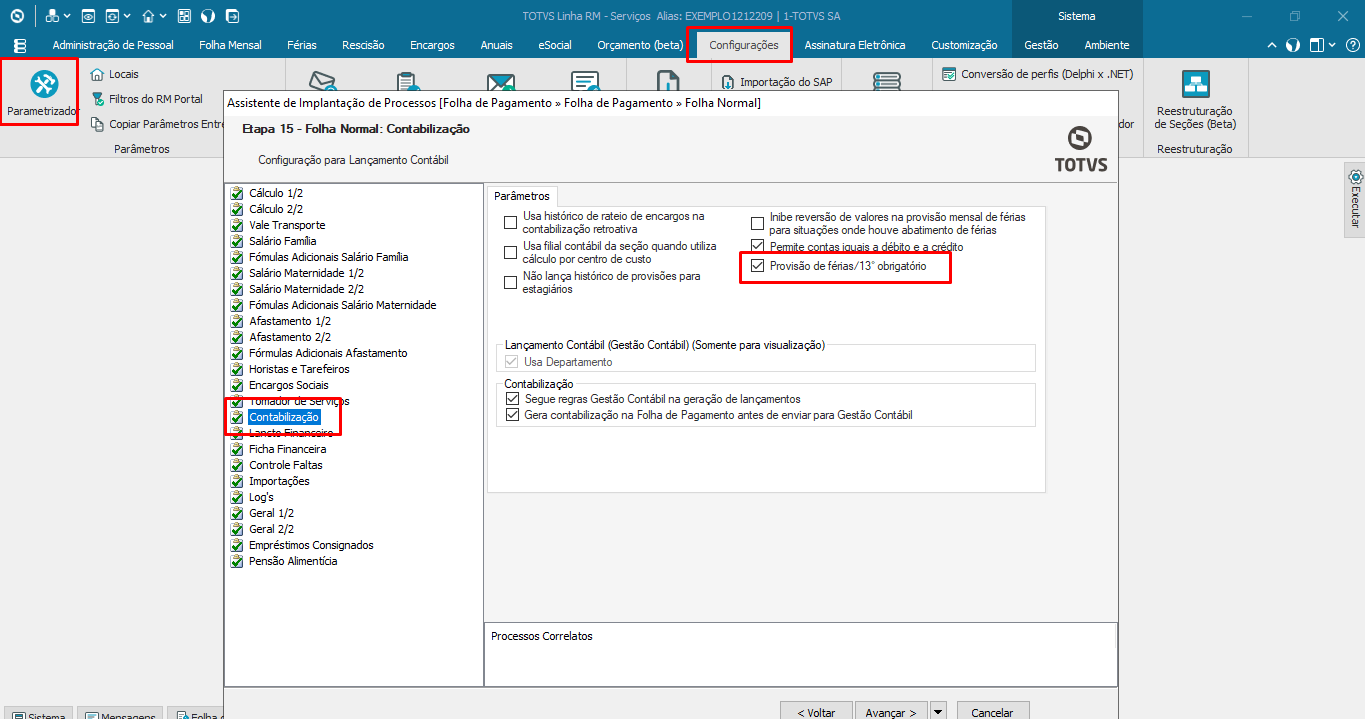Switch to Férias ribbon tab

click(302, 45)
